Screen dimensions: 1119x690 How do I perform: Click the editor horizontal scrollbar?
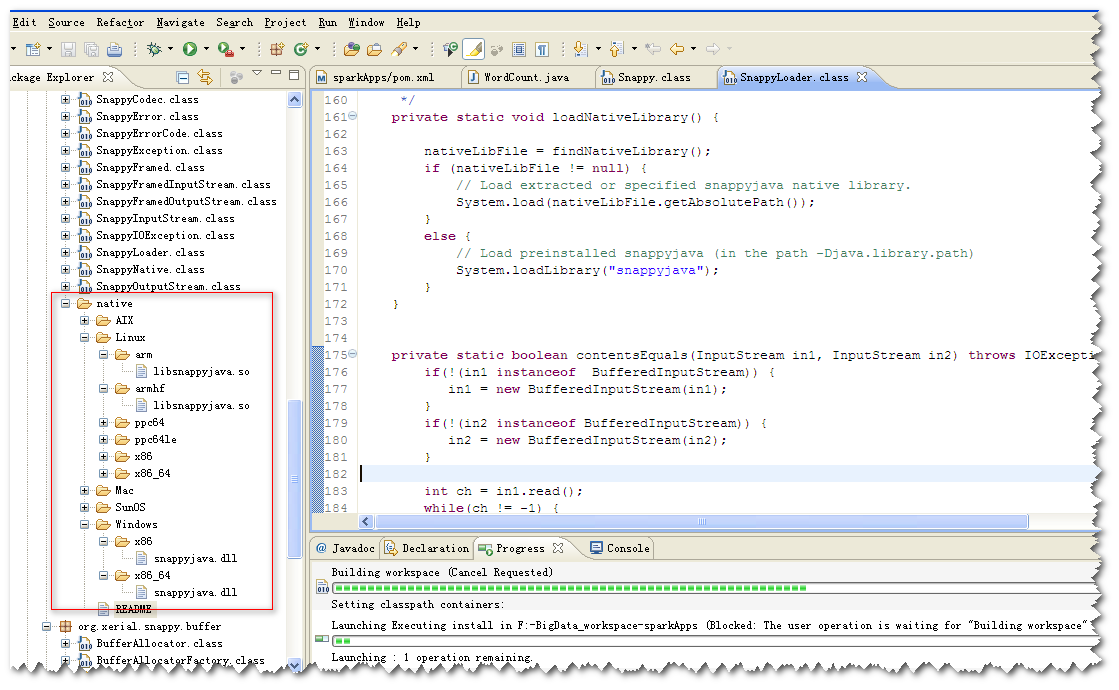pyautogui.click(x=700, y=521)
